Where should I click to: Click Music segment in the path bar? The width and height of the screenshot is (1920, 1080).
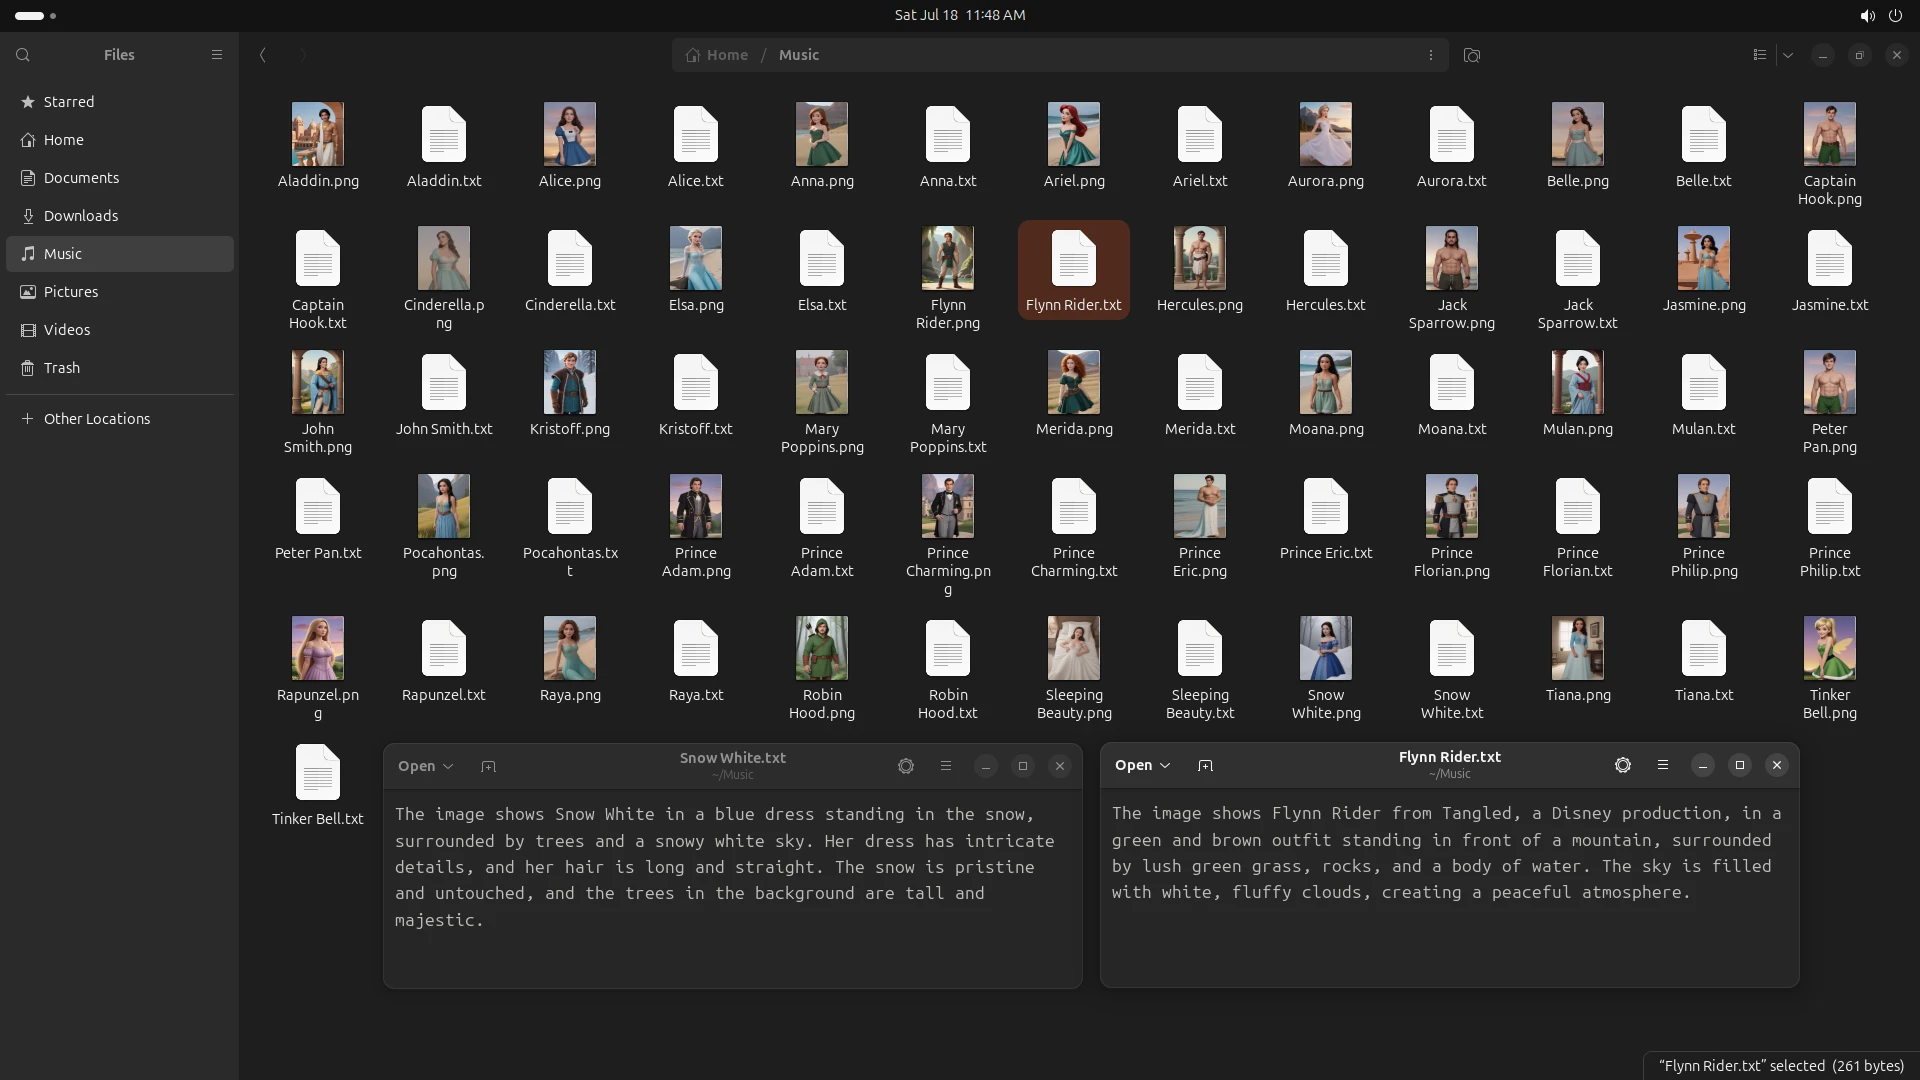798,55
